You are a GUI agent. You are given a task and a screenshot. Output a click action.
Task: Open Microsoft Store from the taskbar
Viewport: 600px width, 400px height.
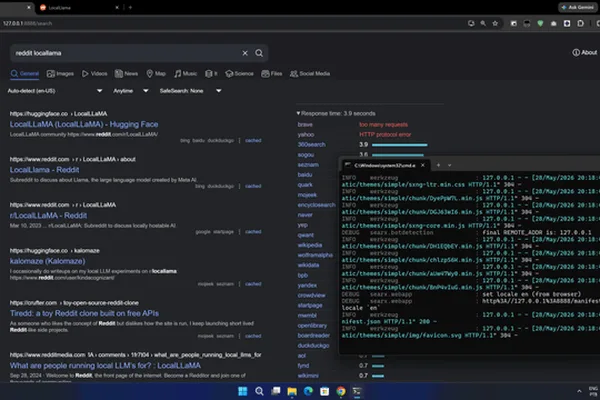(324, 391)
